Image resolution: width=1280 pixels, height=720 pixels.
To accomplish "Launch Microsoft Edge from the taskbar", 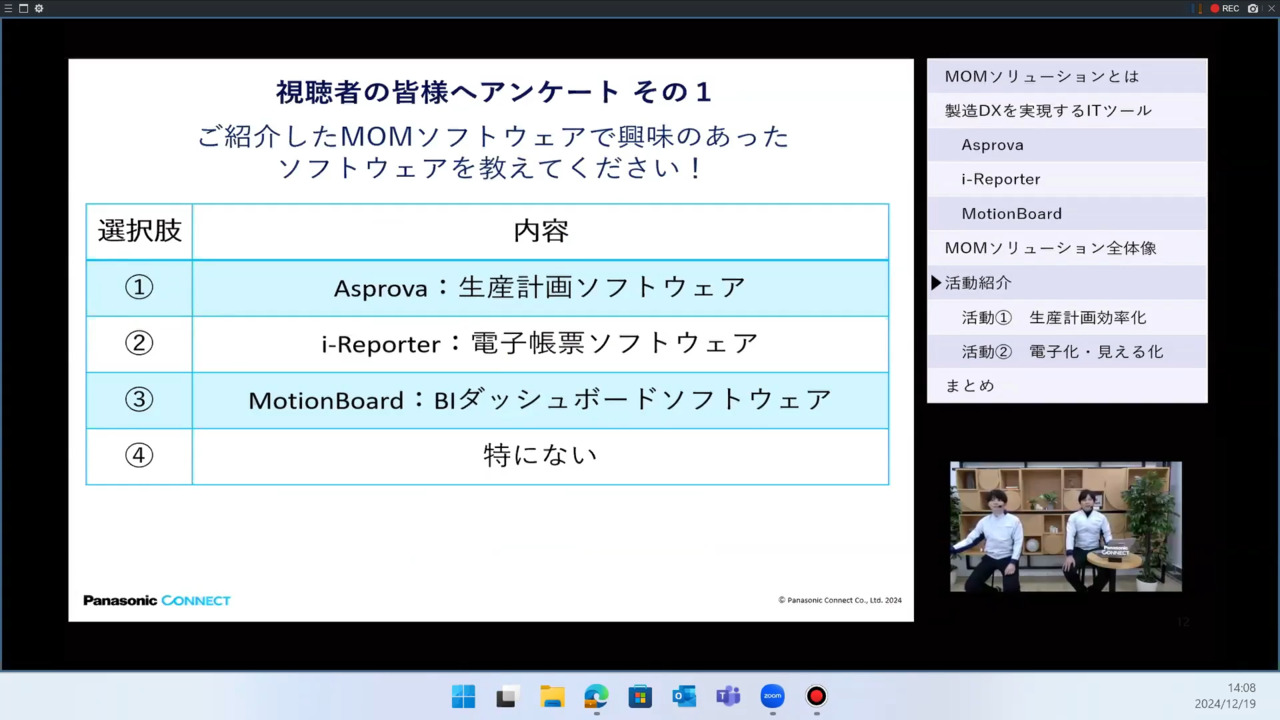I will click(596, 696).
